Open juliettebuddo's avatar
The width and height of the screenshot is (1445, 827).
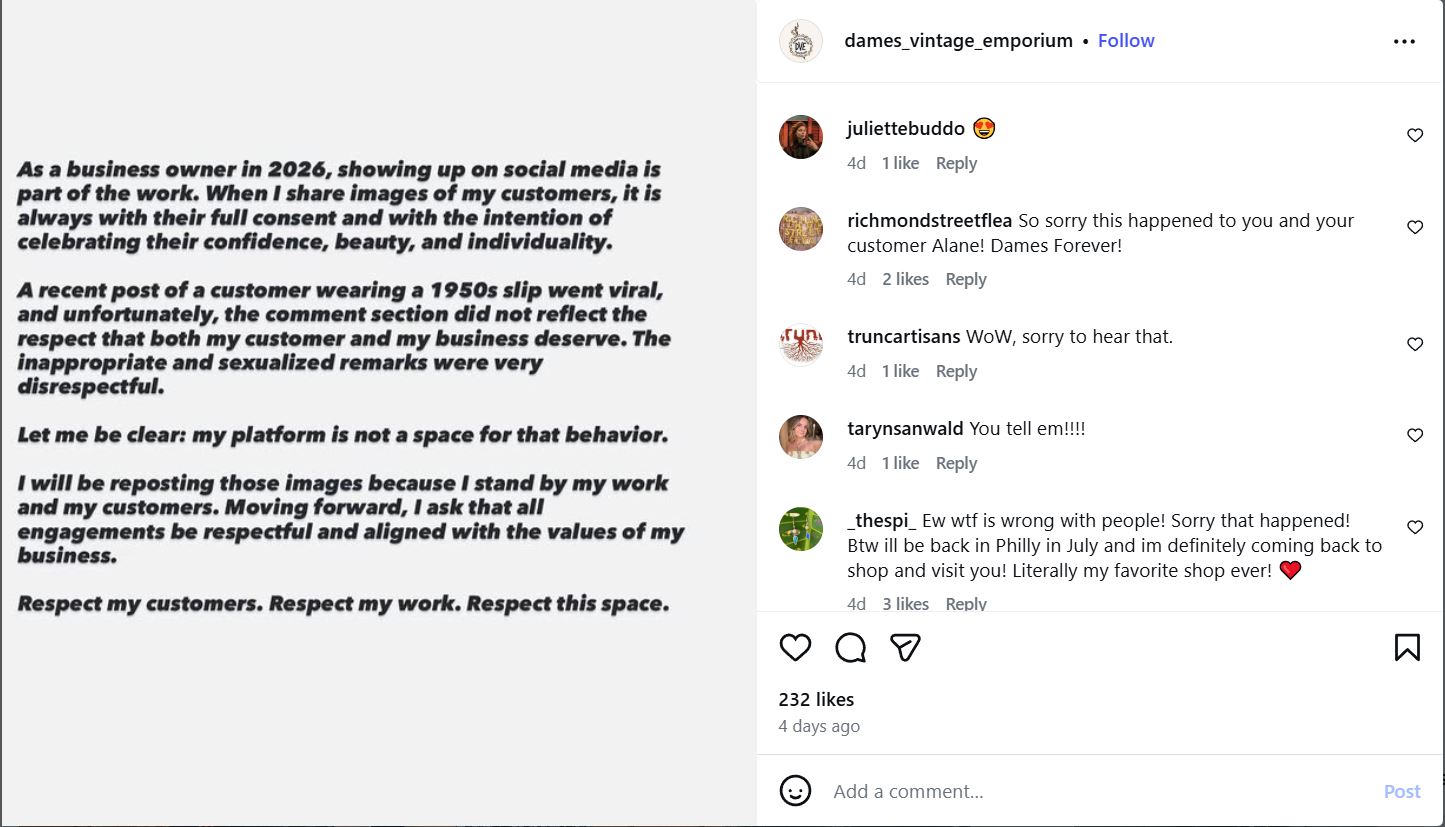pos(800,137)
